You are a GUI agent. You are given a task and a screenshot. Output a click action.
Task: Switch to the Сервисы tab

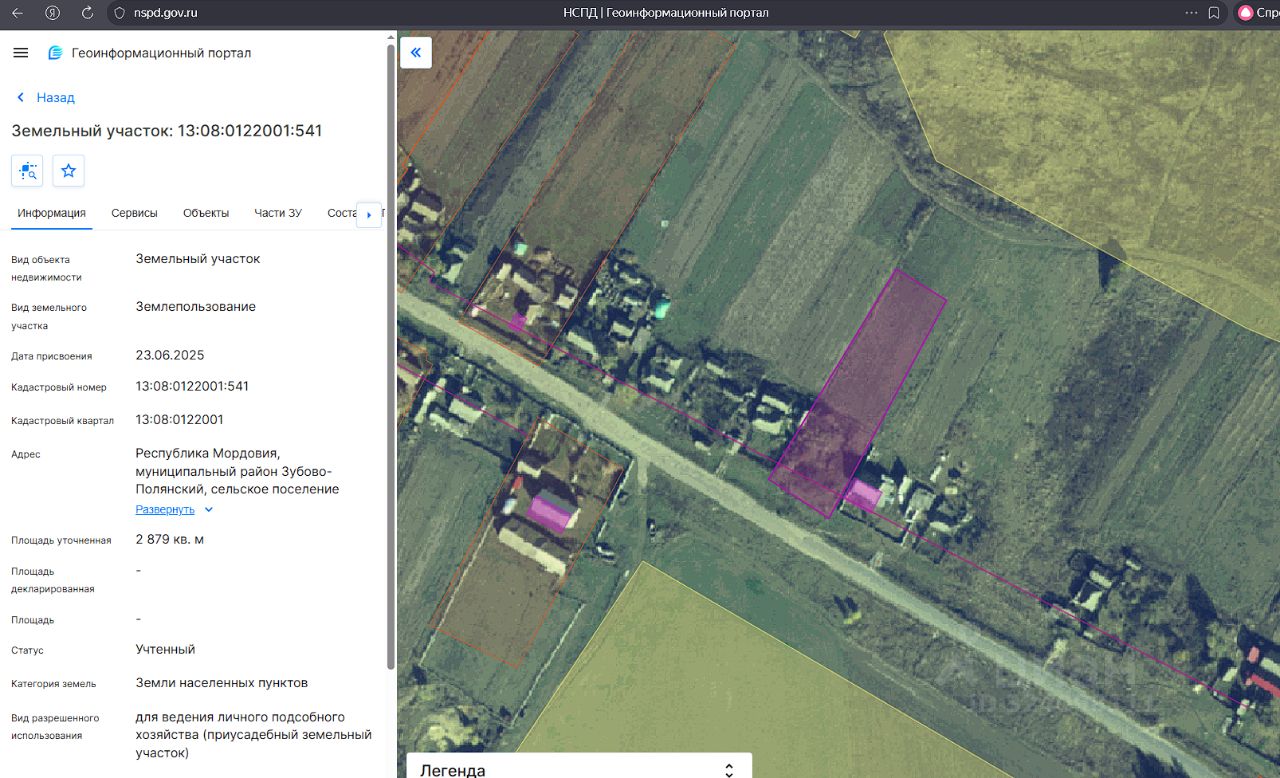134,213
